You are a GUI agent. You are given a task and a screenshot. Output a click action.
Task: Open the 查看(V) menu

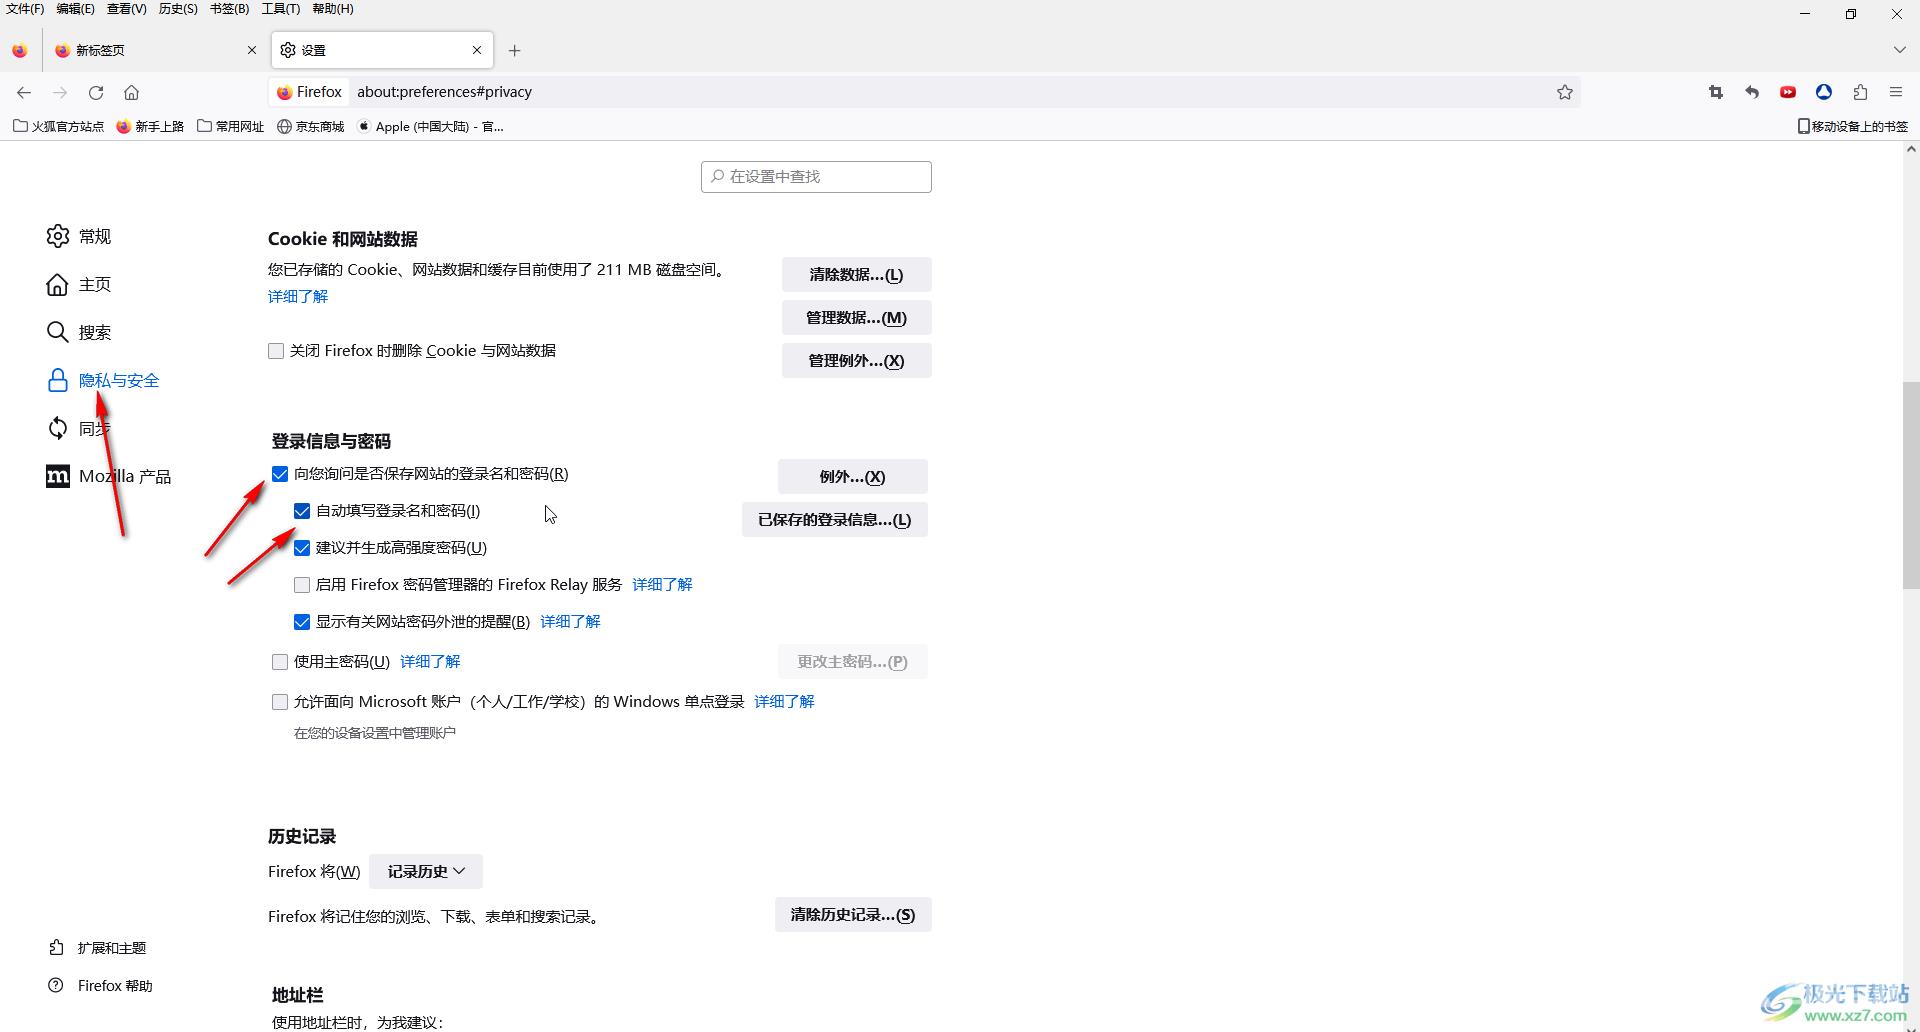point(127,9)
